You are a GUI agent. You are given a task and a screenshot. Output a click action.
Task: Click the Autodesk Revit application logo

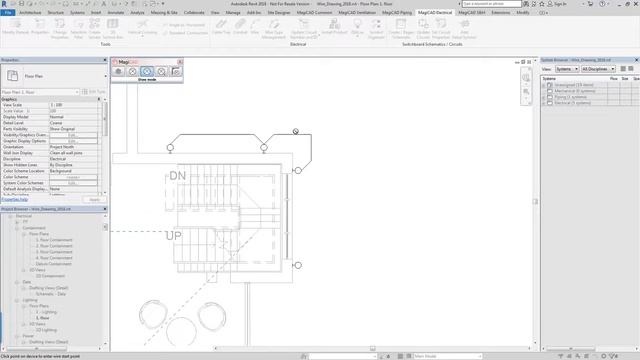[4, 4]
